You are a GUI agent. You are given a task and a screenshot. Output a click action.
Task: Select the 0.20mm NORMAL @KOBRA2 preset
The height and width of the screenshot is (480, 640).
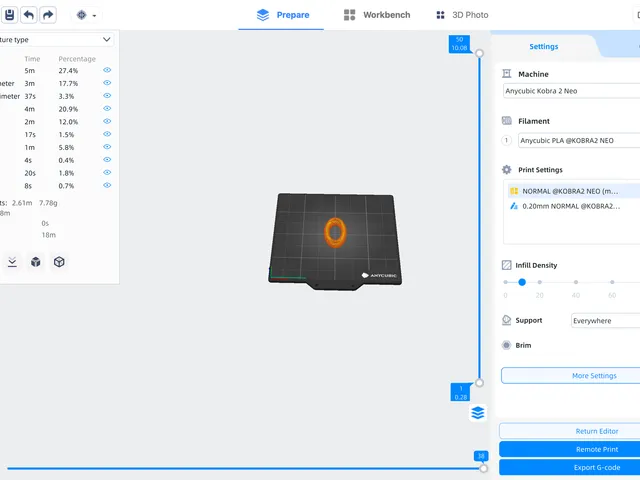574,206
